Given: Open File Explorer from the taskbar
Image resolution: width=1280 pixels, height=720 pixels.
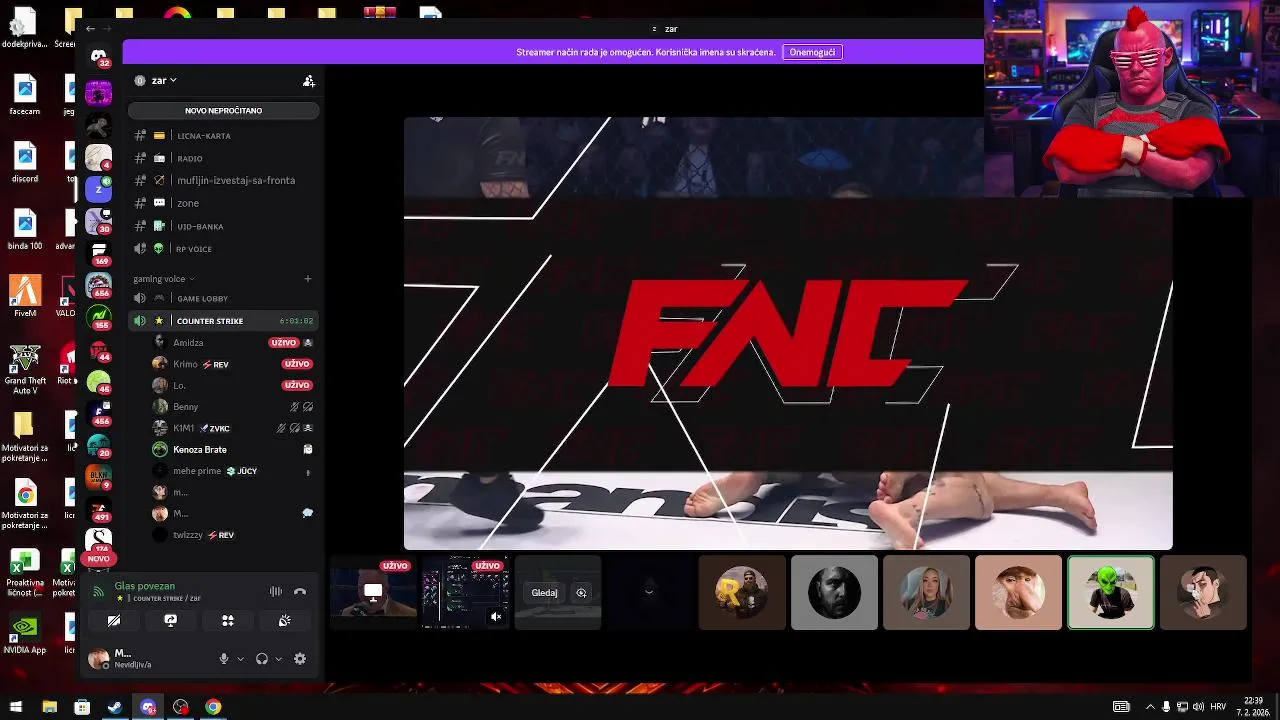Looking at the screenshot, I should point(49,707).
